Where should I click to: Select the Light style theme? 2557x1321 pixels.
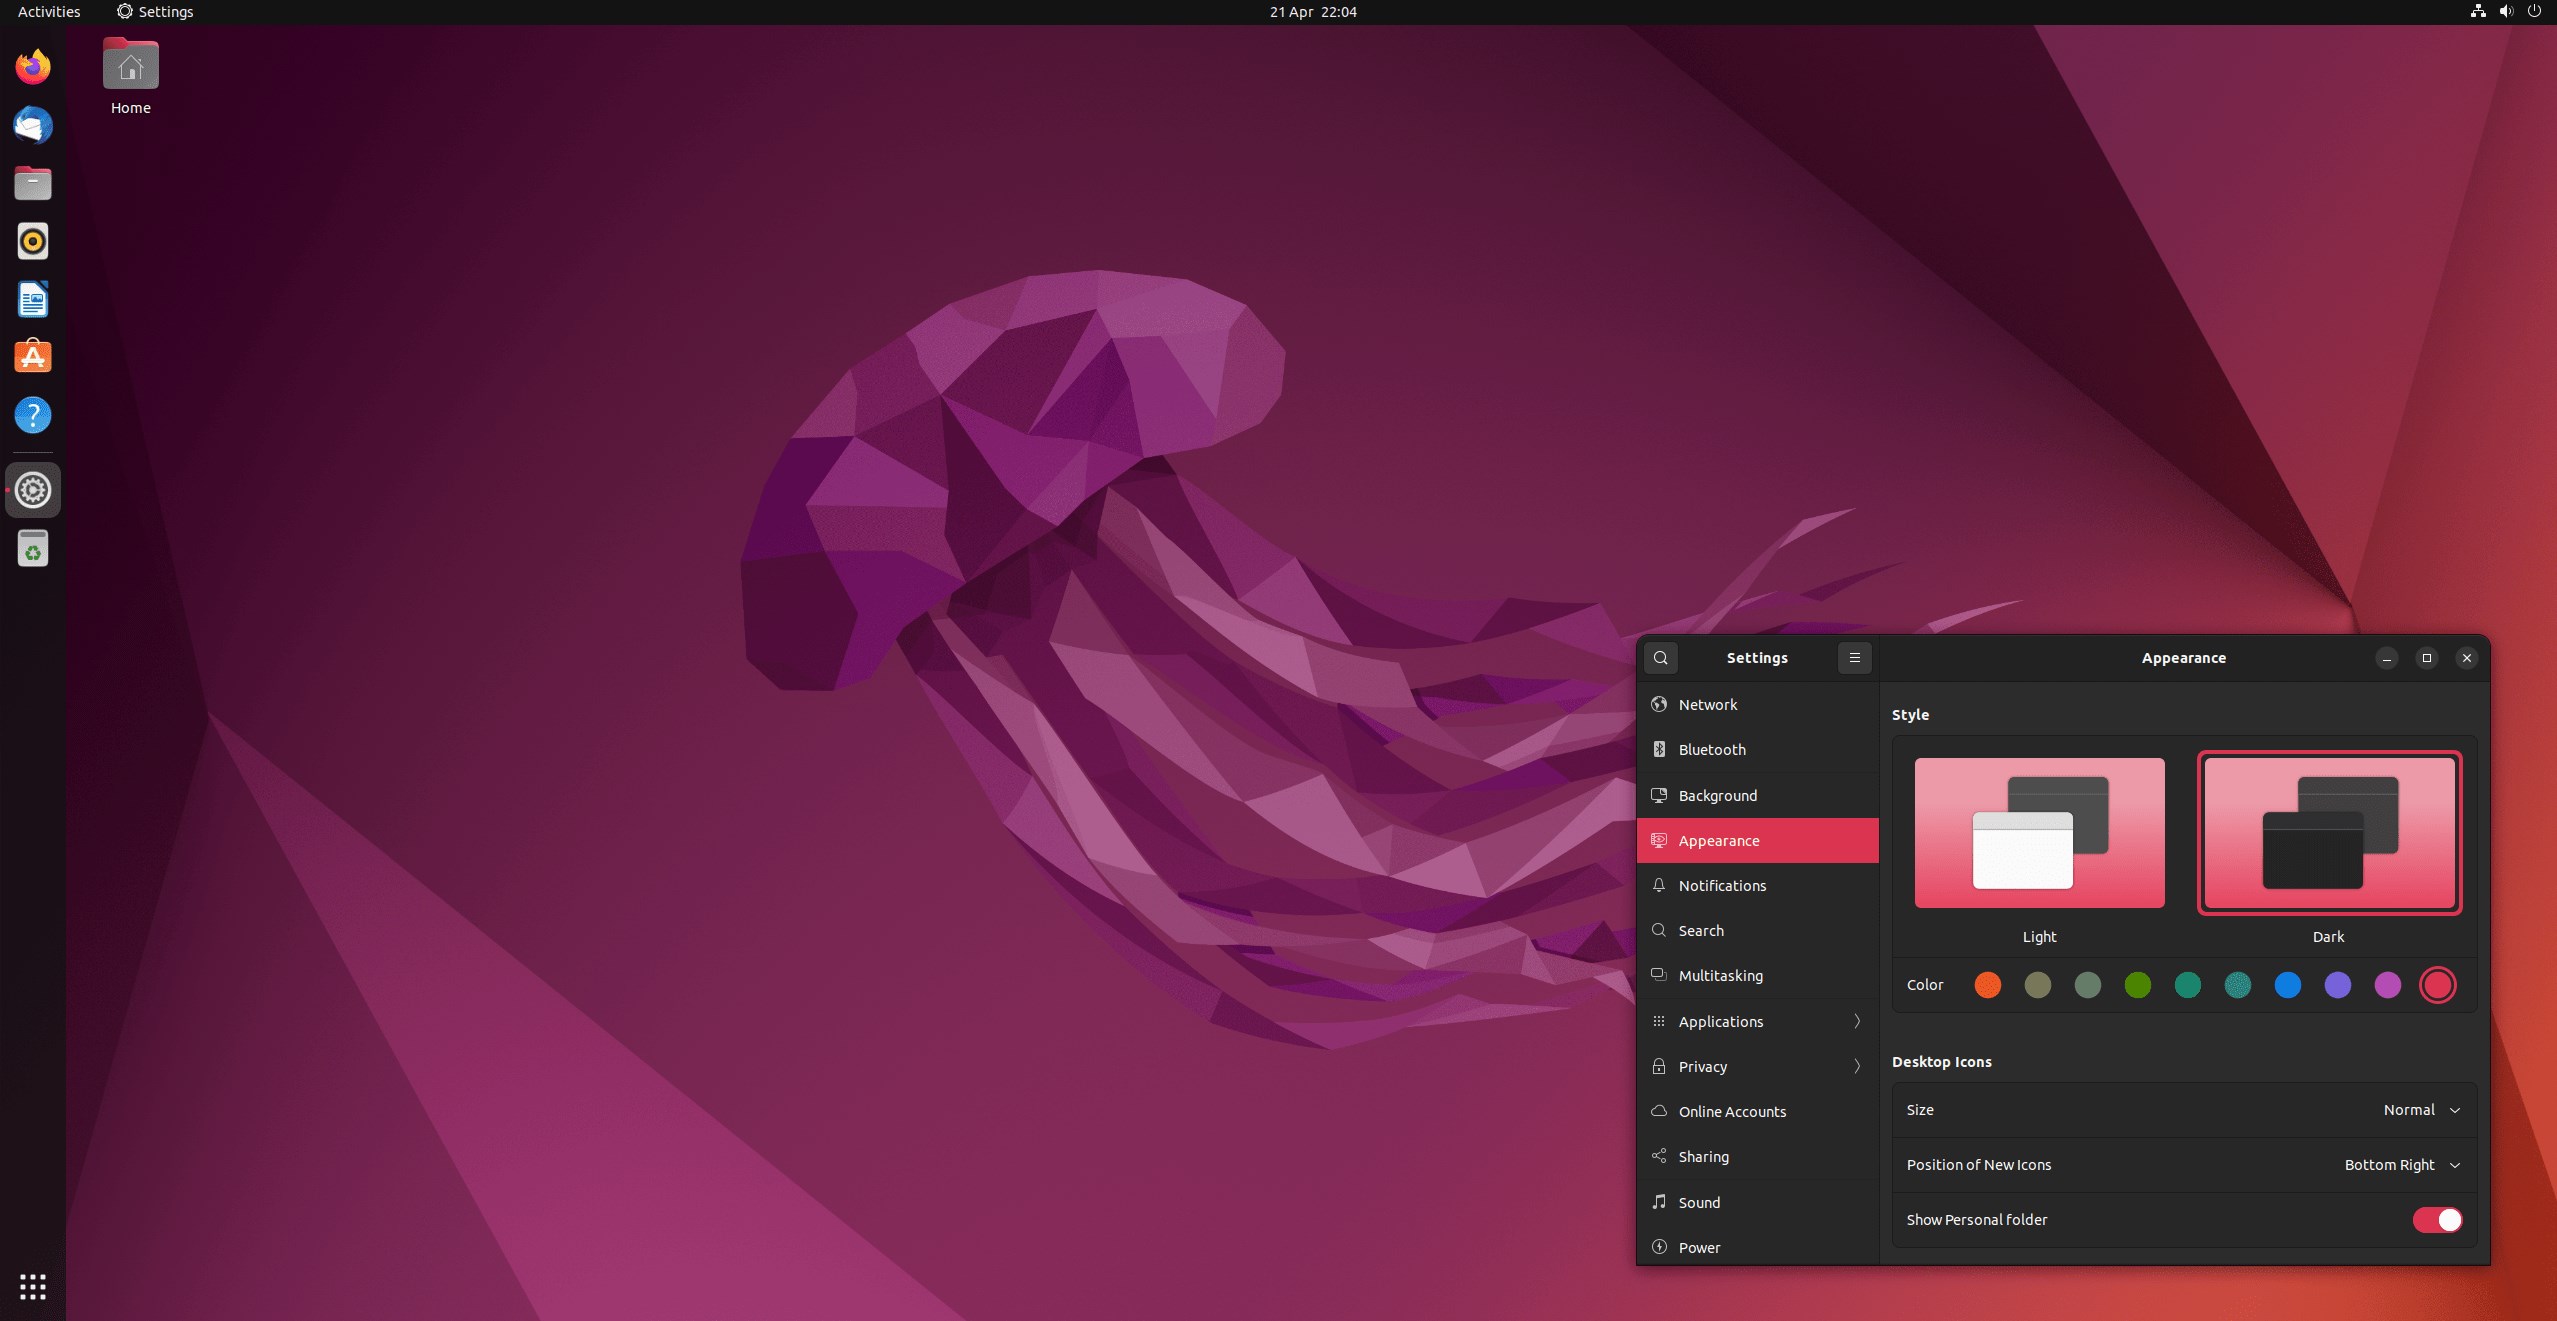2038,832
